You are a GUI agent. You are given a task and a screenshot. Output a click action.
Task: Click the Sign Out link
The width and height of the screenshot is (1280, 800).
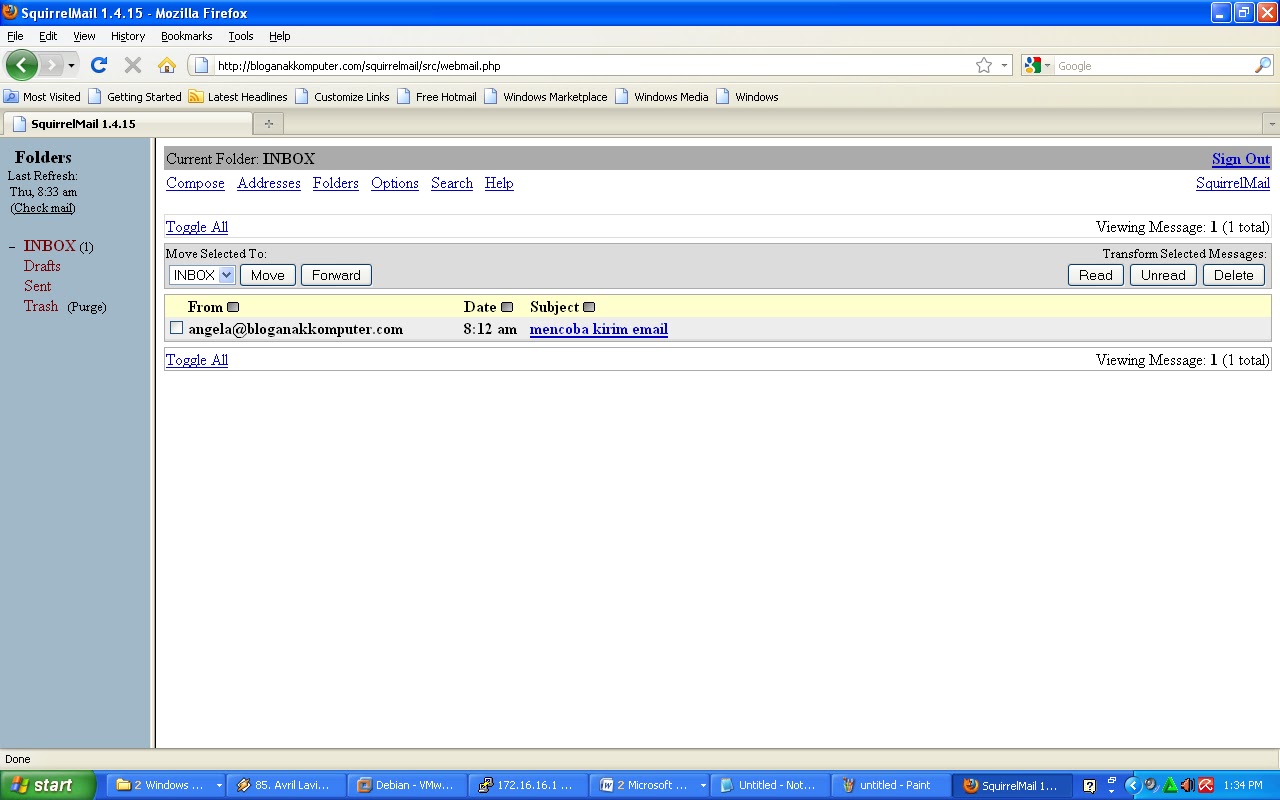(x=1241, y=159)
